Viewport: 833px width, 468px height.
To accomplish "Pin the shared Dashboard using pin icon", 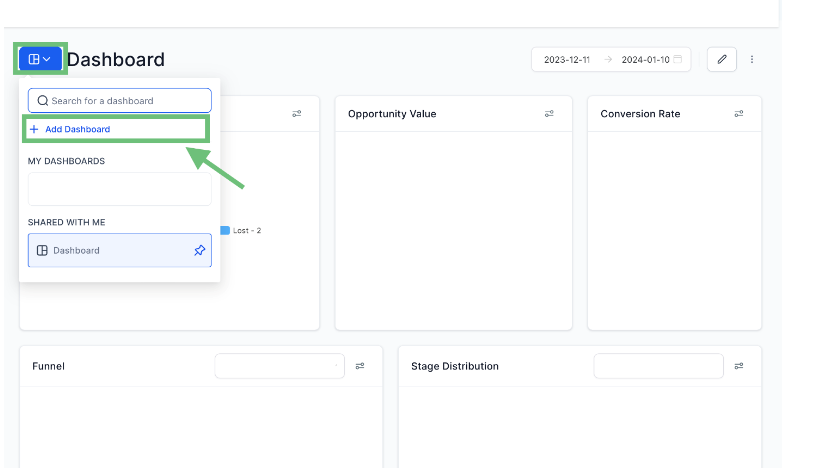I will coord(199,250).
